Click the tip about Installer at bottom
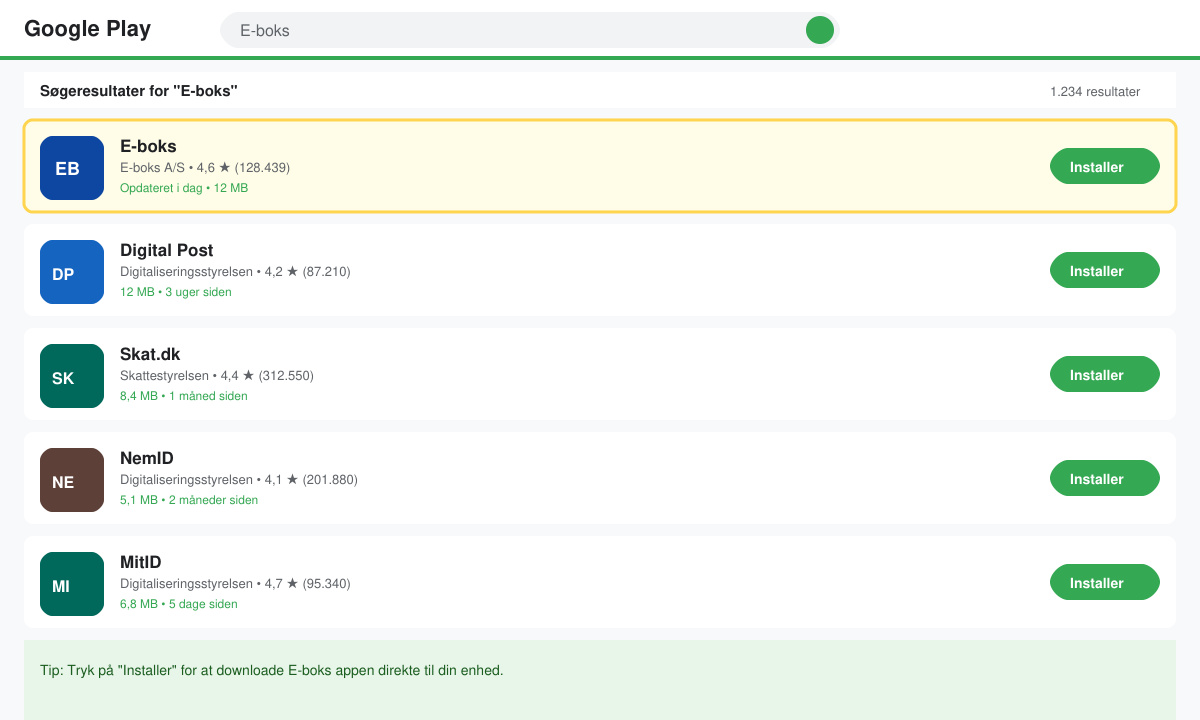Screen dimensions: 1200x720 (x=272, y=670)
